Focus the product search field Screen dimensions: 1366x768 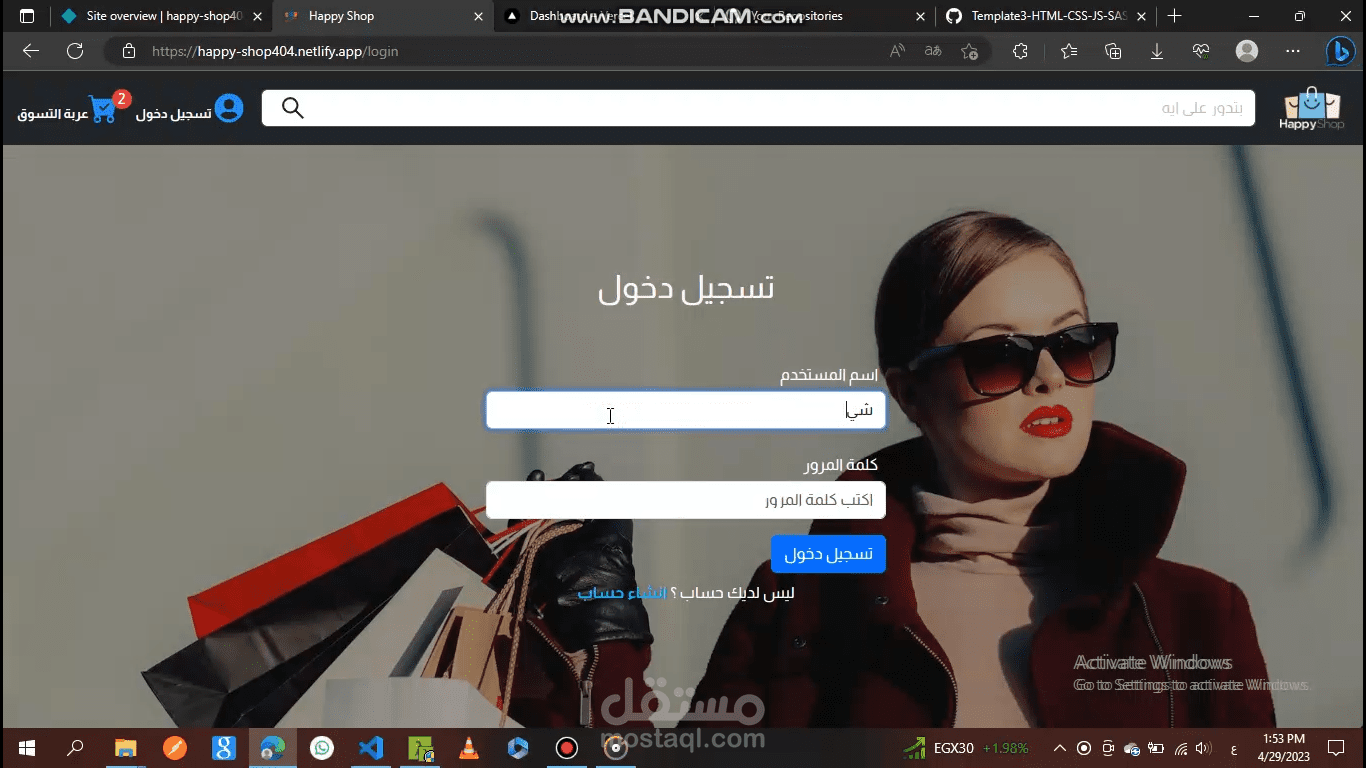point(758,108)
